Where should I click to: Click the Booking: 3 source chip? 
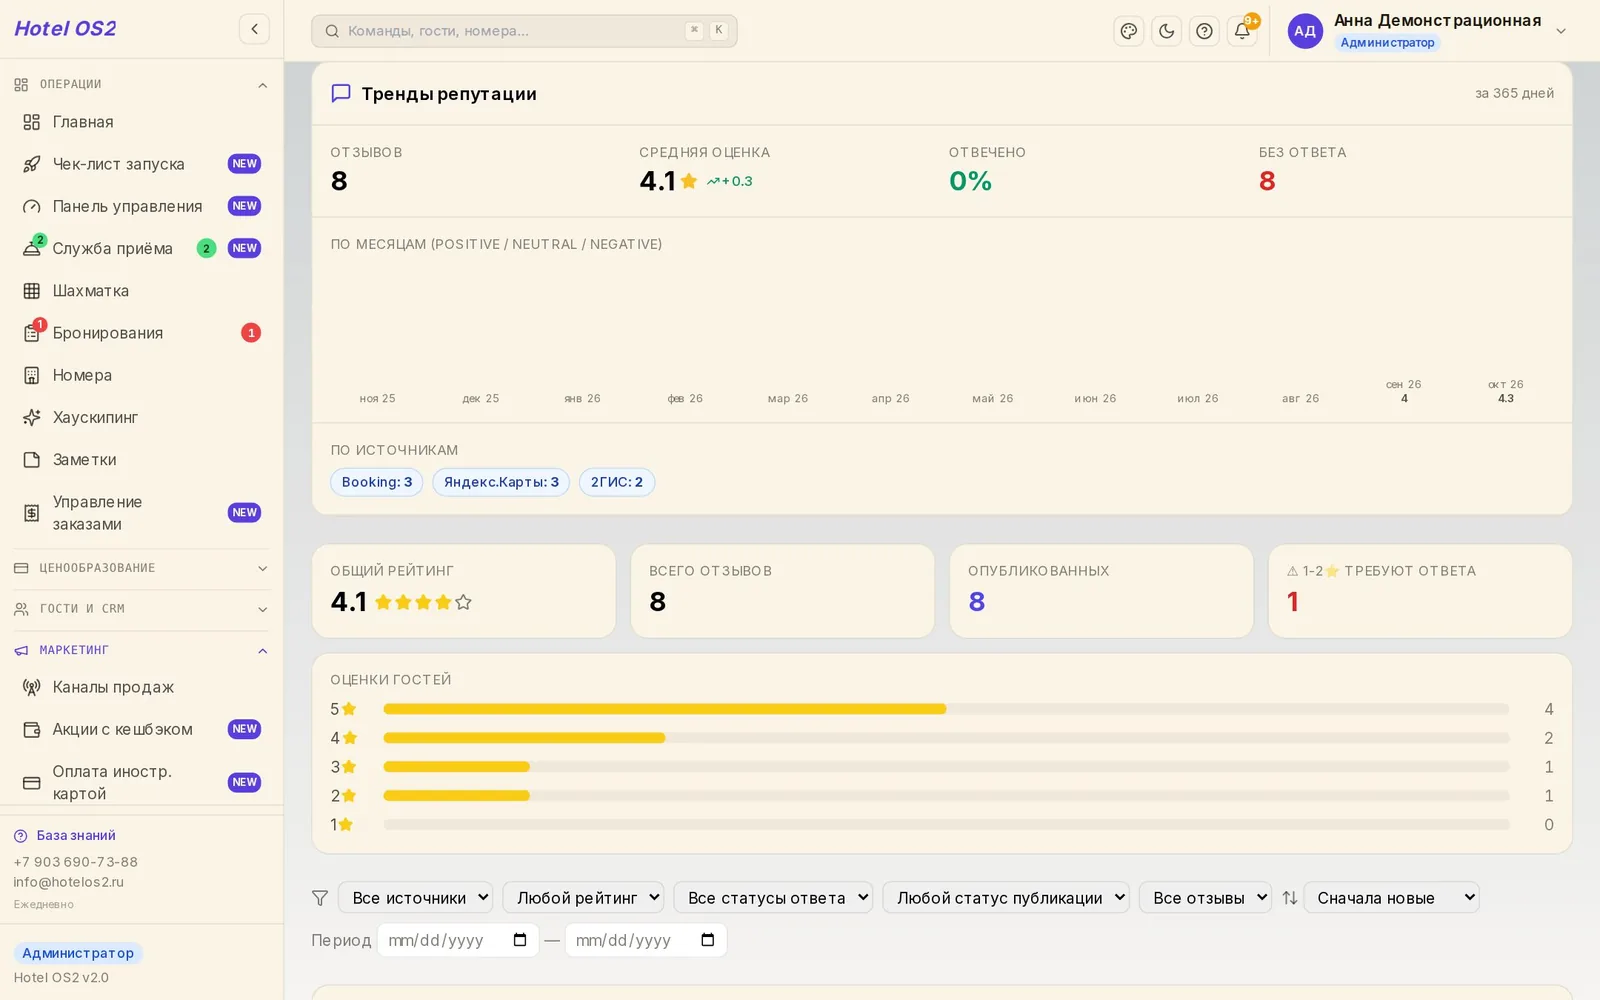[377, 482]
